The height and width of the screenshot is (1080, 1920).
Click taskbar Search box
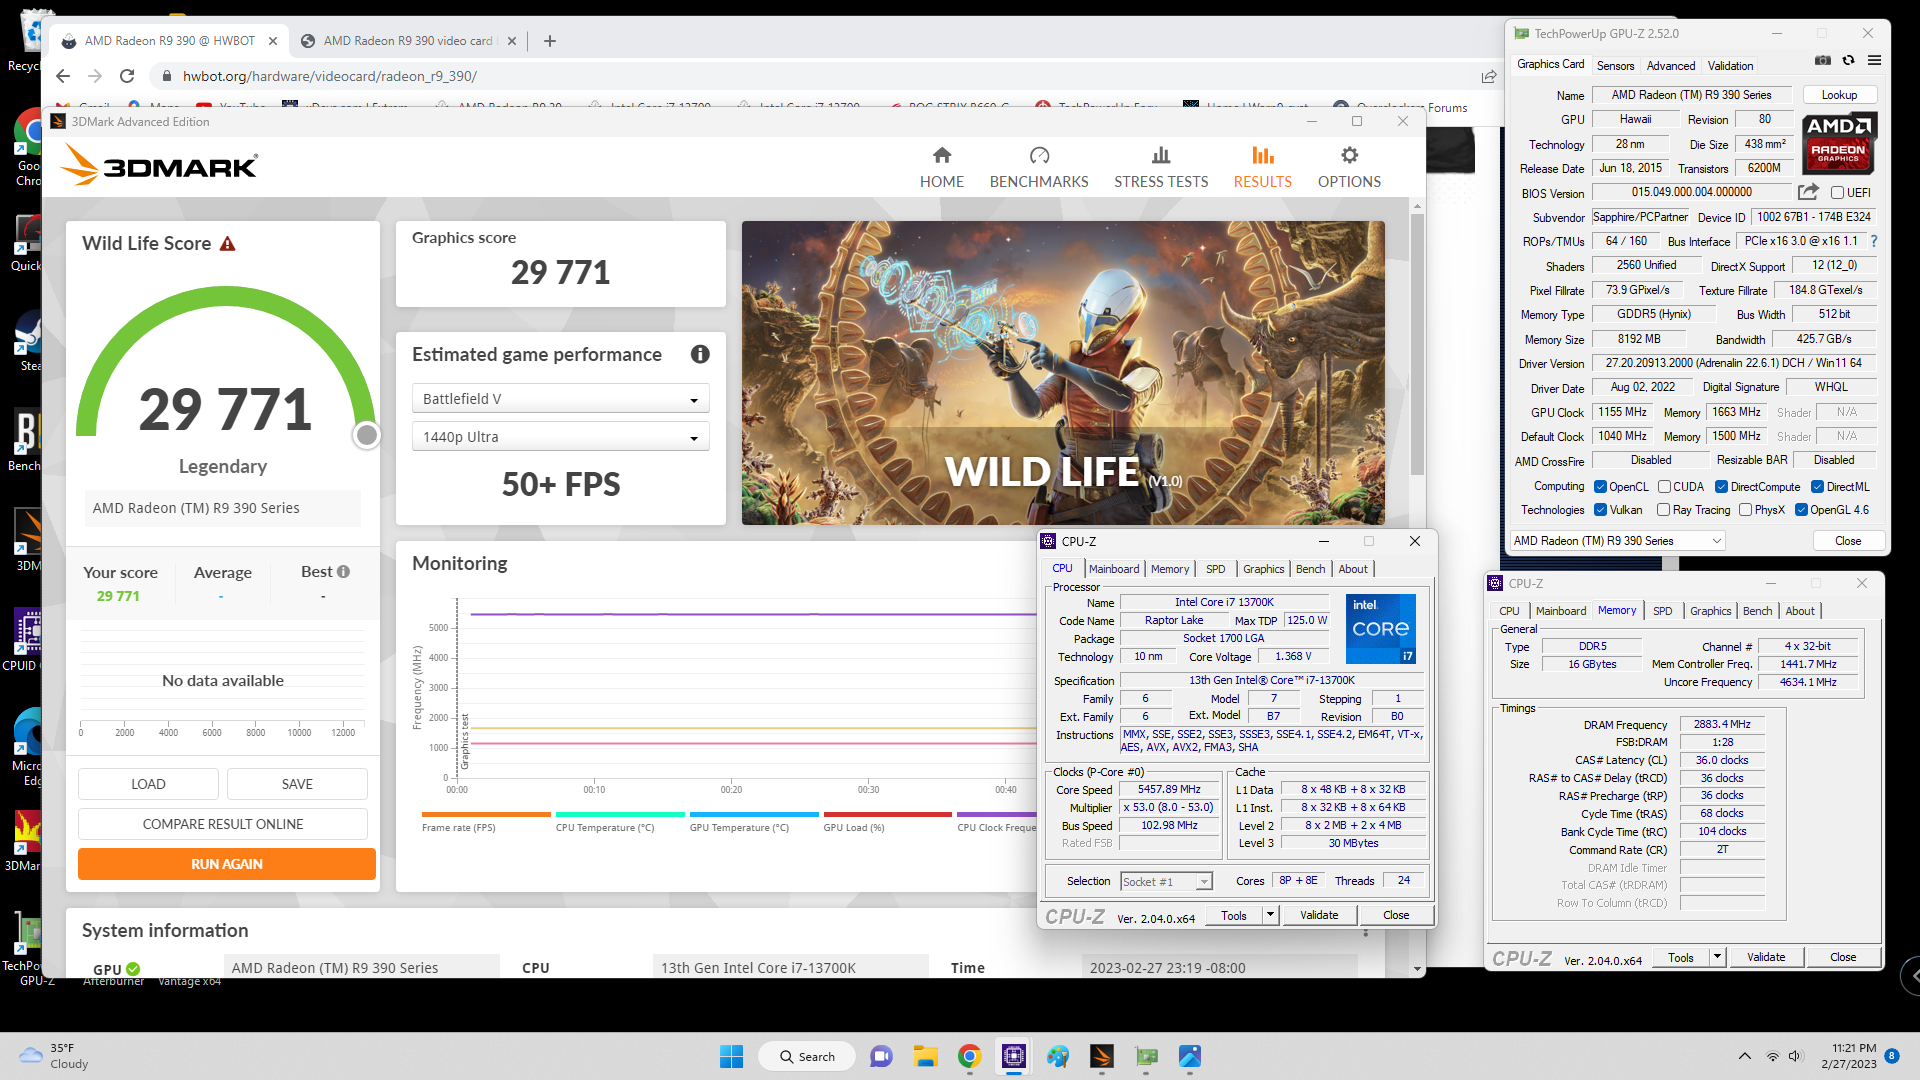[807, 1056]
